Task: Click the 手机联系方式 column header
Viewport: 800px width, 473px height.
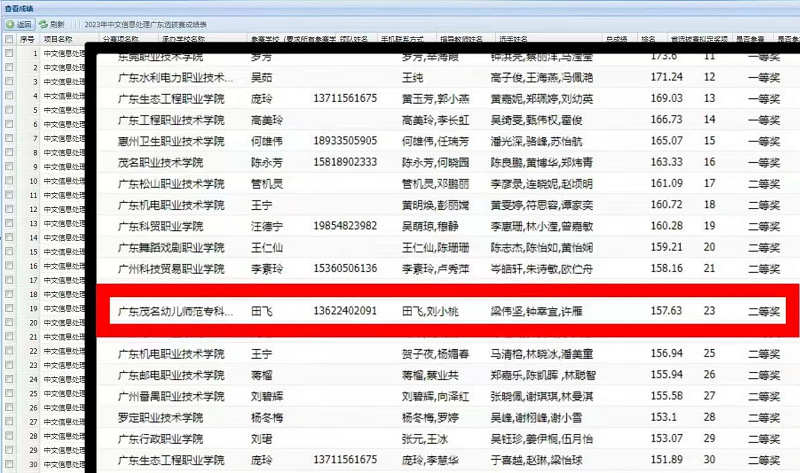Action: 402,39
